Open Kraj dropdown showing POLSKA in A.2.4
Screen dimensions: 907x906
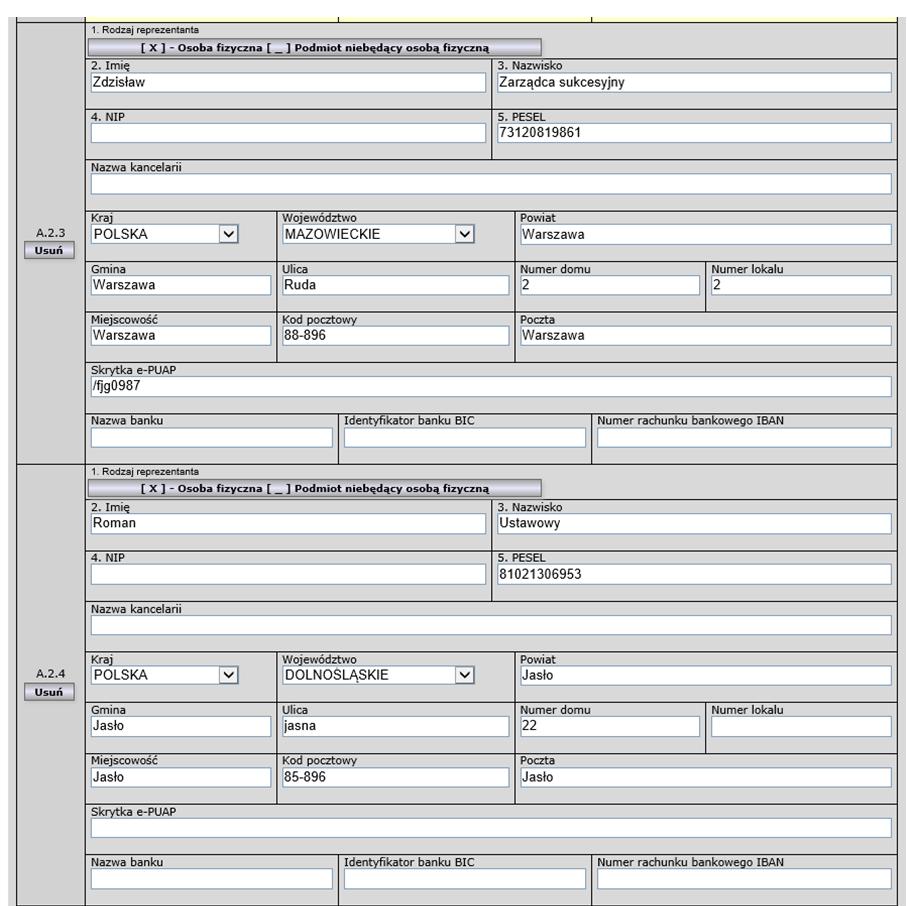(x=165, y=675)
